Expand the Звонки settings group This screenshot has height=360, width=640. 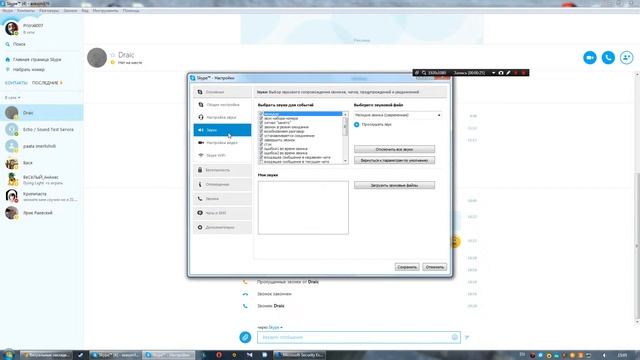[222, 199]
